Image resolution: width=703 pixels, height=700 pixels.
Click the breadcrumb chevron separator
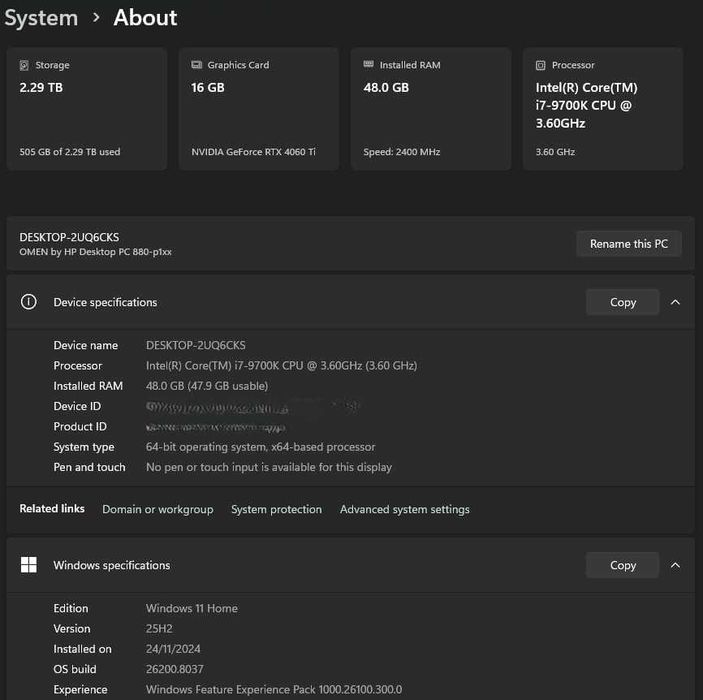point(96,18)
